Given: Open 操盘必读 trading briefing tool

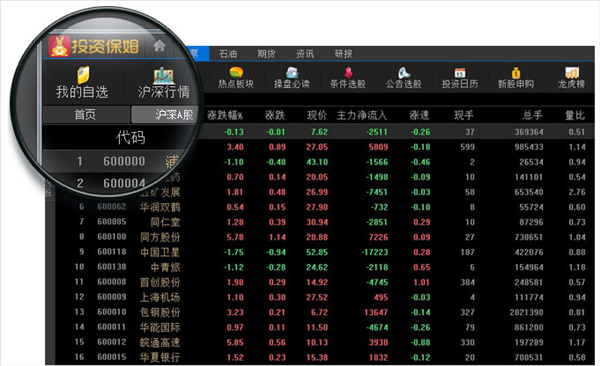Looking at the screenshot, I should pos(292,78).
